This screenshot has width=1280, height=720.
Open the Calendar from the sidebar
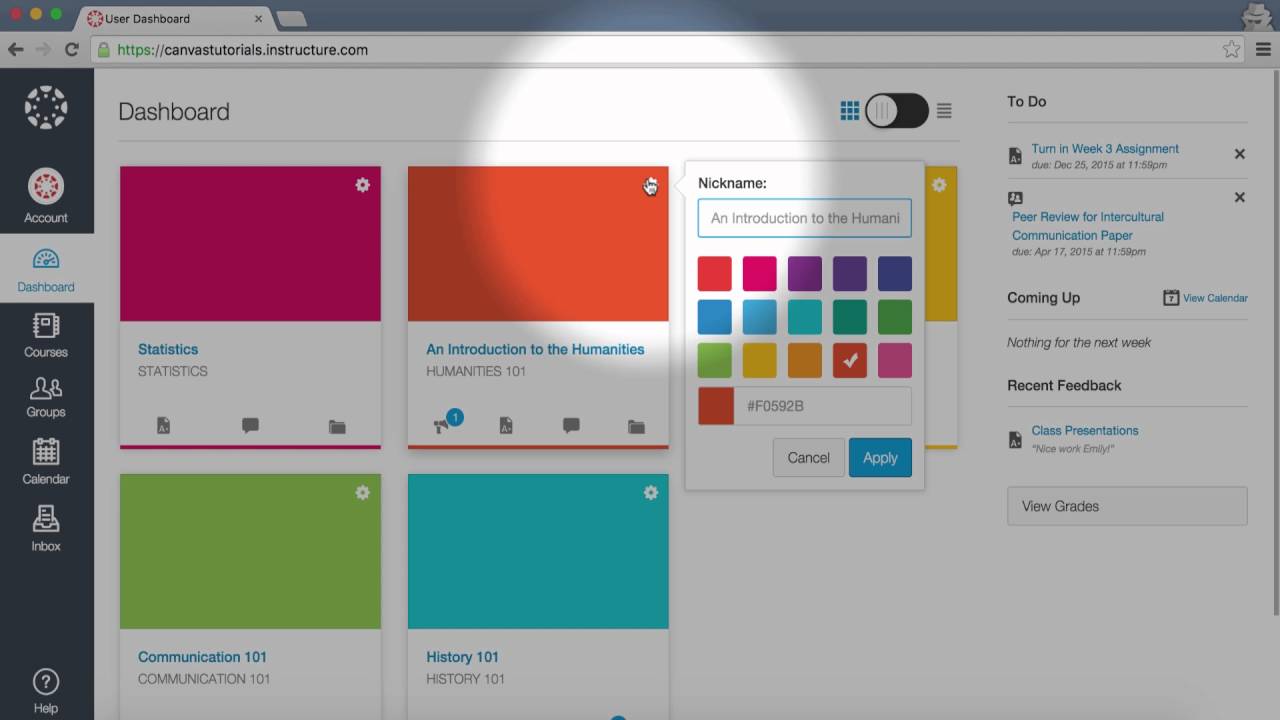46,462
